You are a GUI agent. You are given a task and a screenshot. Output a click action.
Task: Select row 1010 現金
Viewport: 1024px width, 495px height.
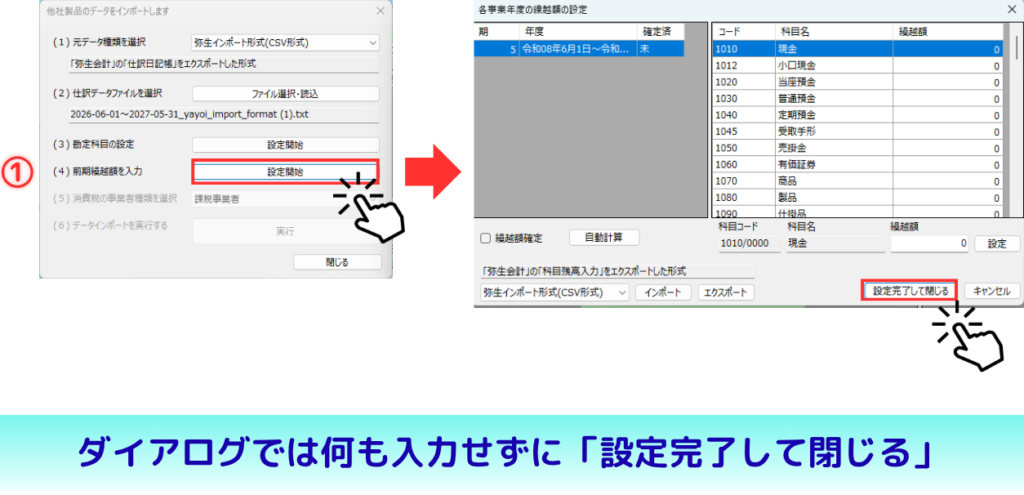coord(857,49)
